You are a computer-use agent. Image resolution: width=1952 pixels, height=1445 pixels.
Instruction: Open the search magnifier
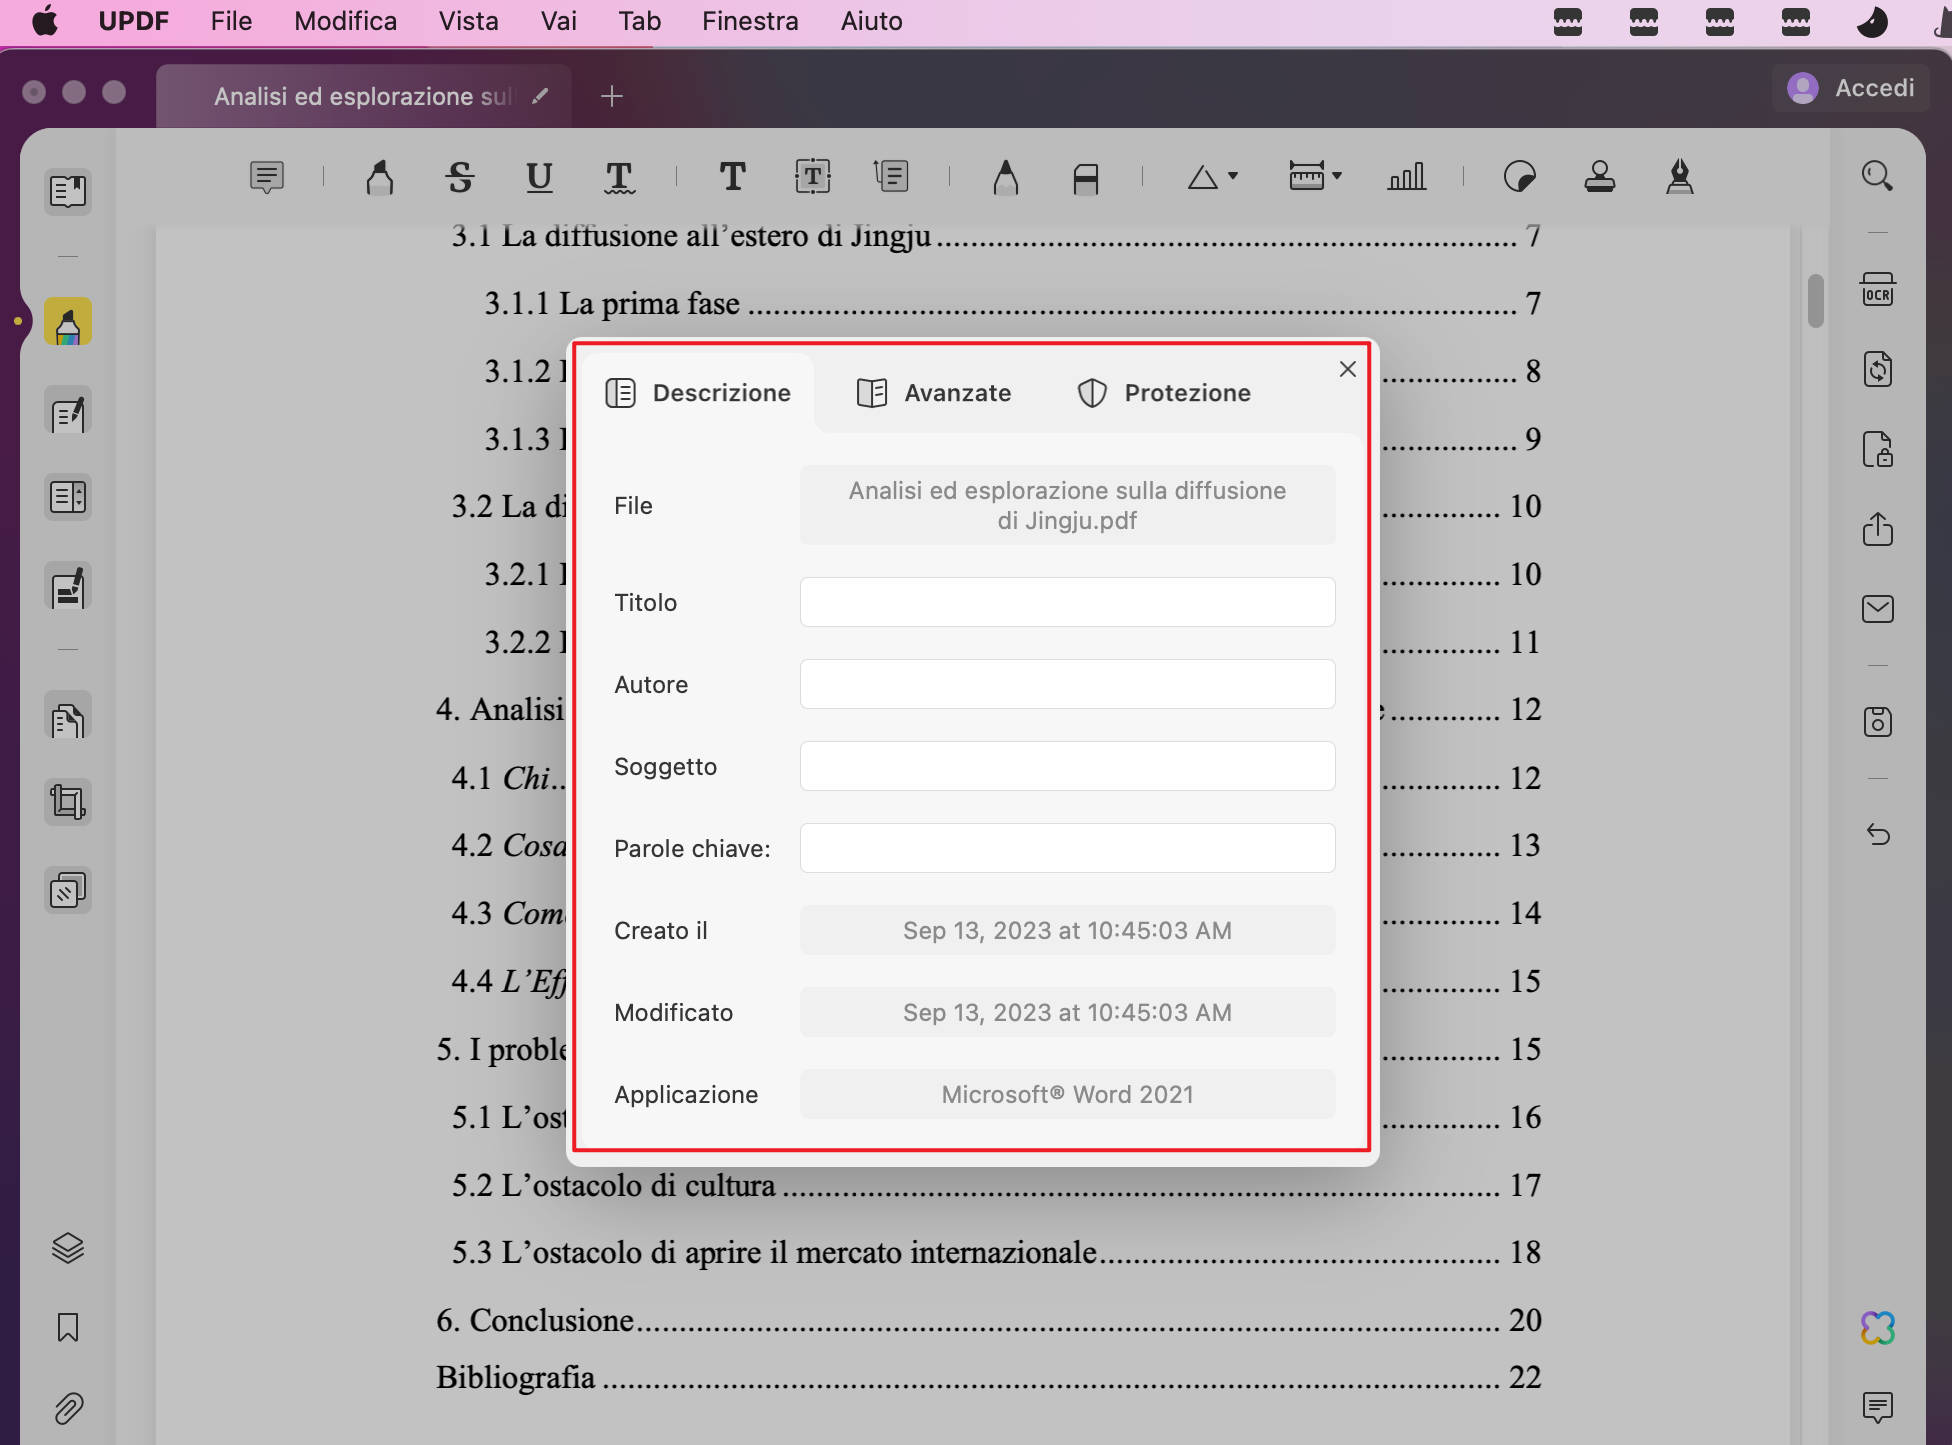1877,177
